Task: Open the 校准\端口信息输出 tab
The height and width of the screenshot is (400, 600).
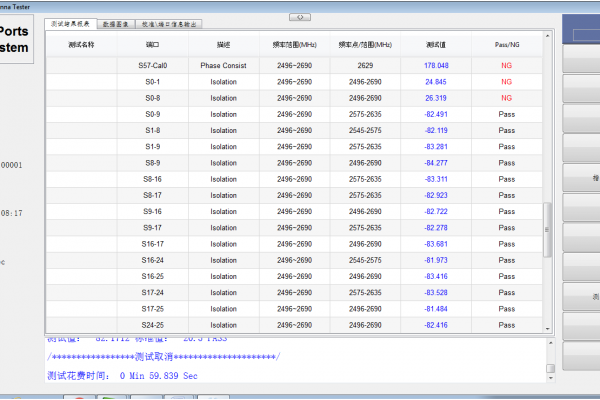Action: coord(169,24)
